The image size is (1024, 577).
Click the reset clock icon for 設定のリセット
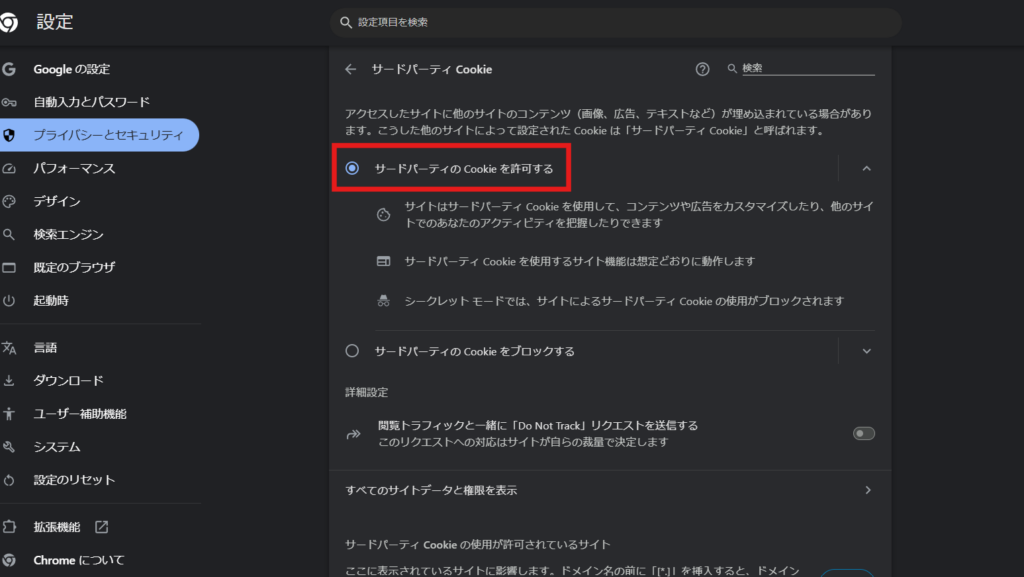click(x=8, y=480)
